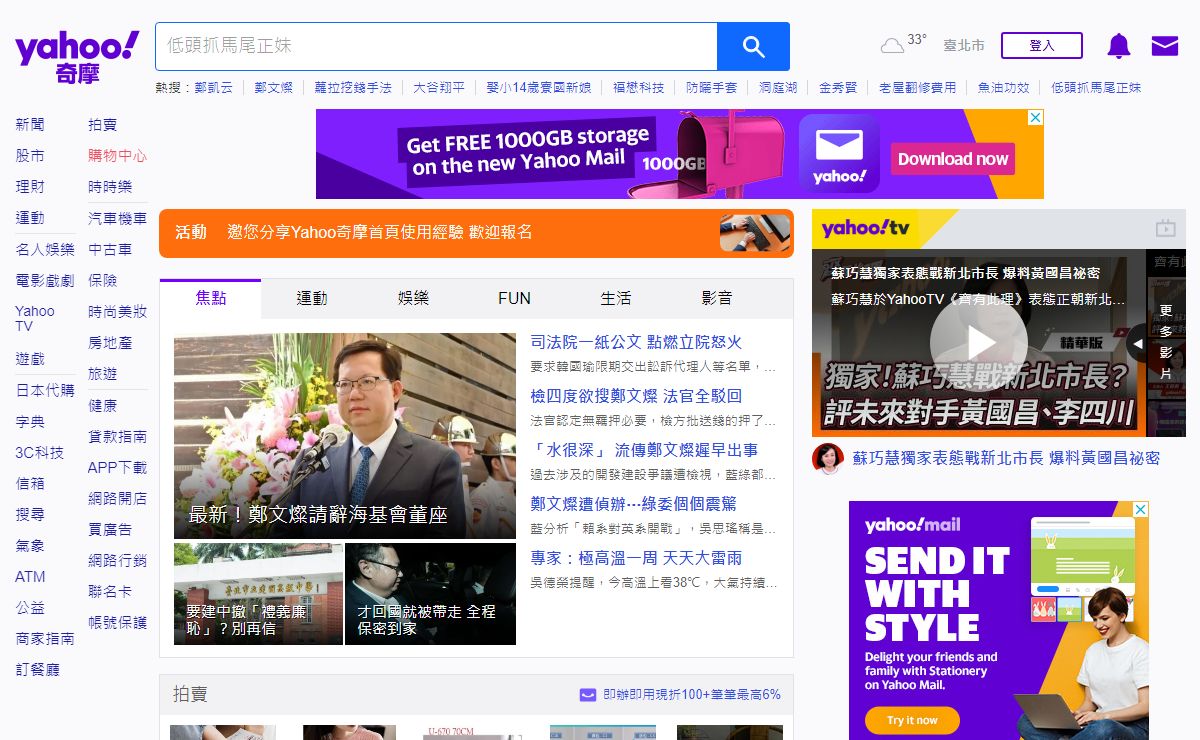Click the Yahoo TV logo

click(866, 229)
